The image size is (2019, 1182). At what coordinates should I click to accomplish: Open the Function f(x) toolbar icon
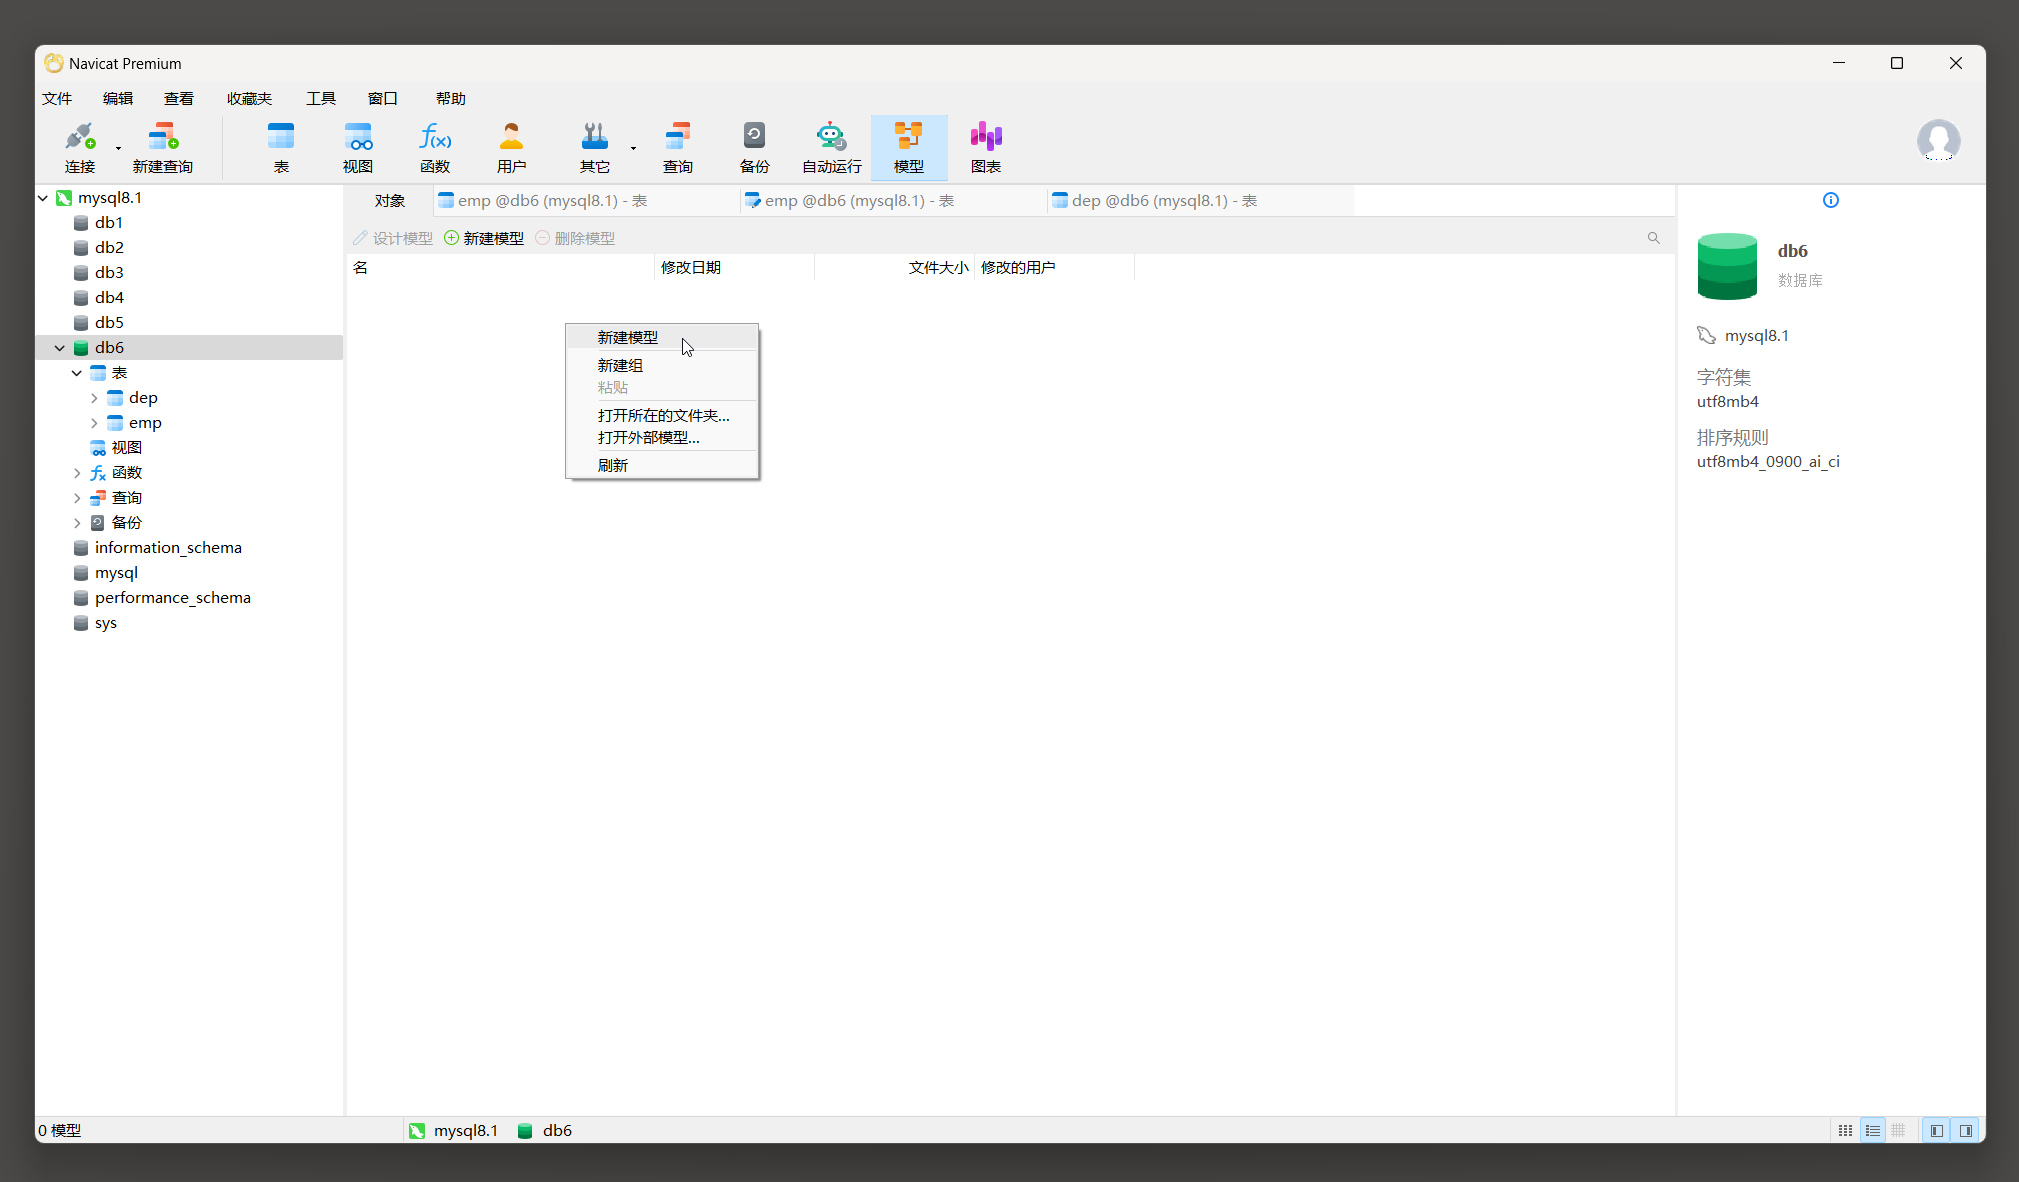point(435,147)
